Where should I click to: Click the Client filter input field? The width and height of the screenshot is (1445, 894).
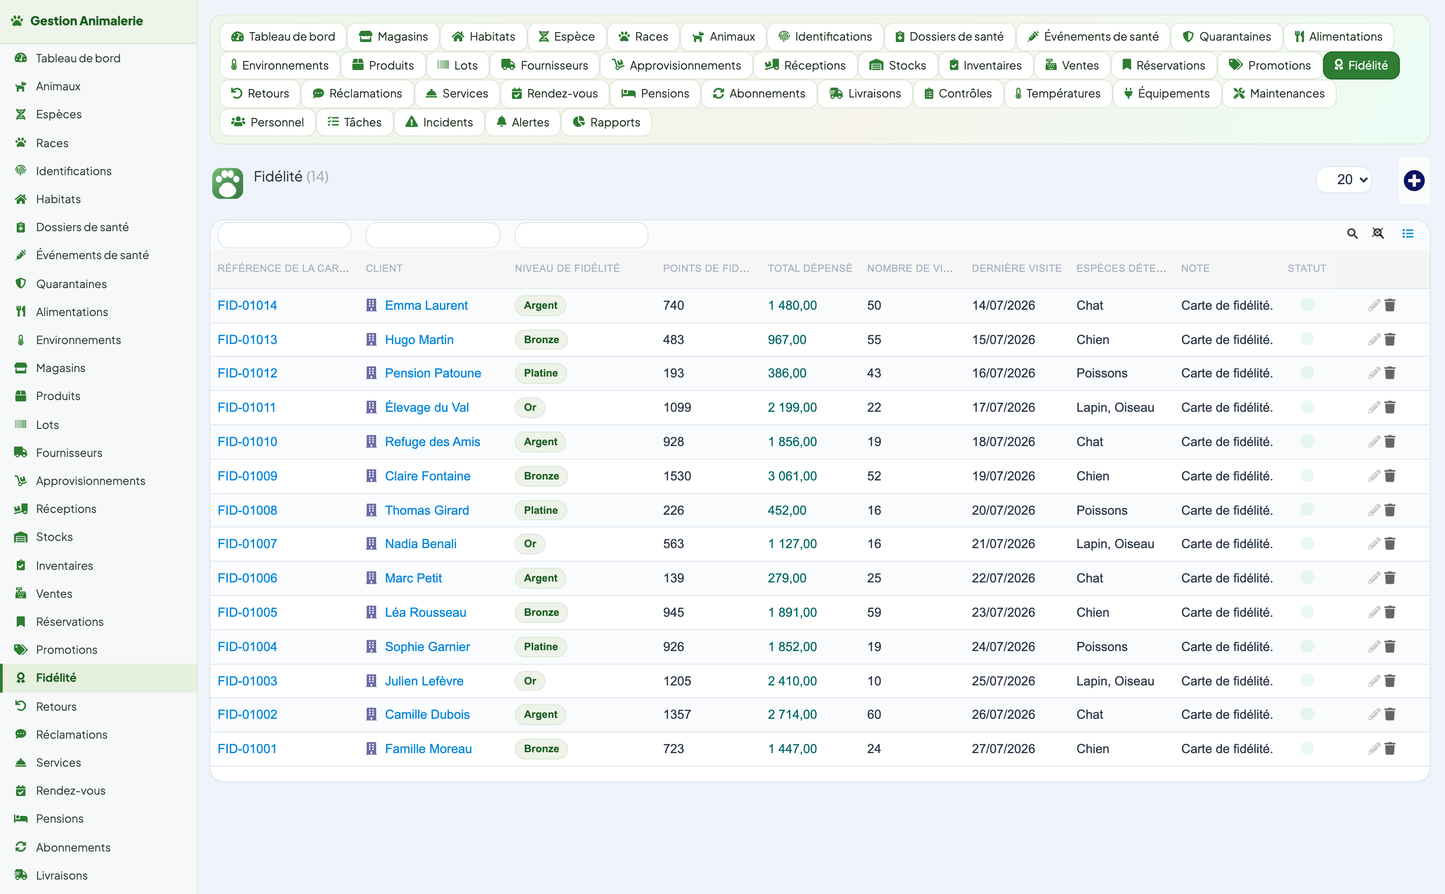(x=433, y=235)
